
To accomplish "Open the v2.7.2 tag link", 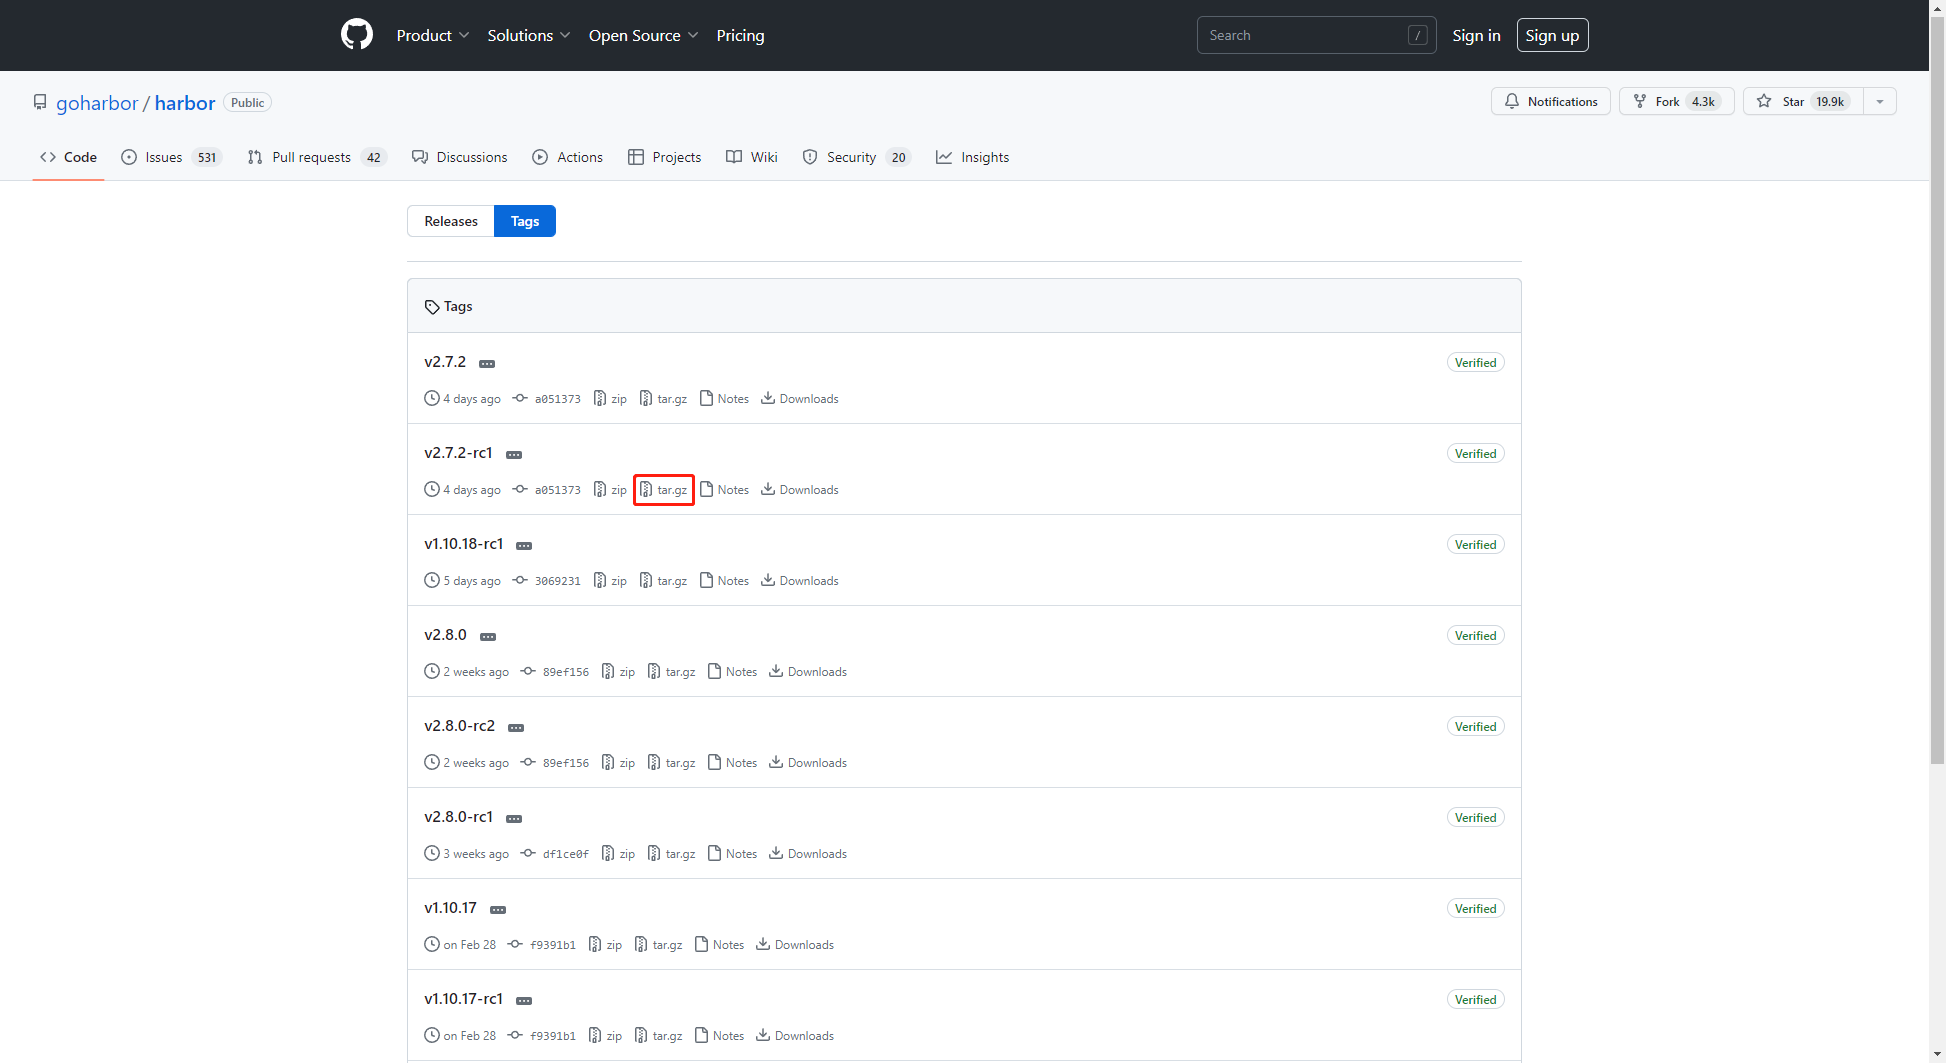I will tap(445, 362).
